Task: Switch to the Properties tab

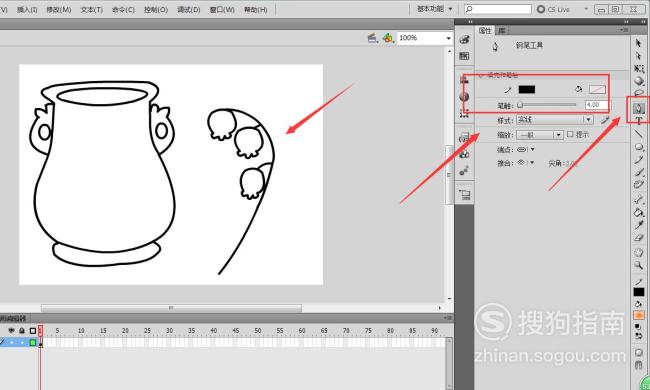Action: pos(485,30)
